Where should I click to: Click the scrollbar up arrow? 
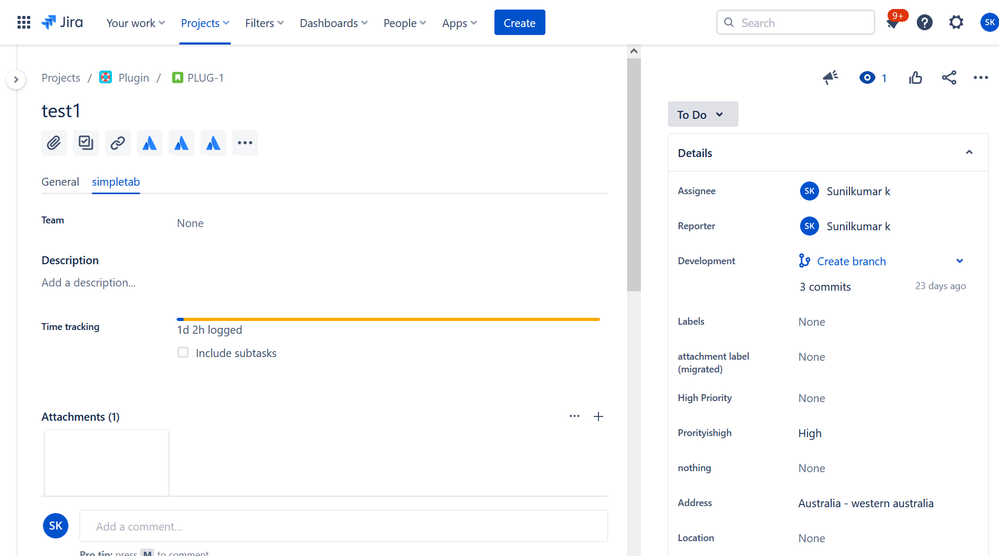pos(633,51)
